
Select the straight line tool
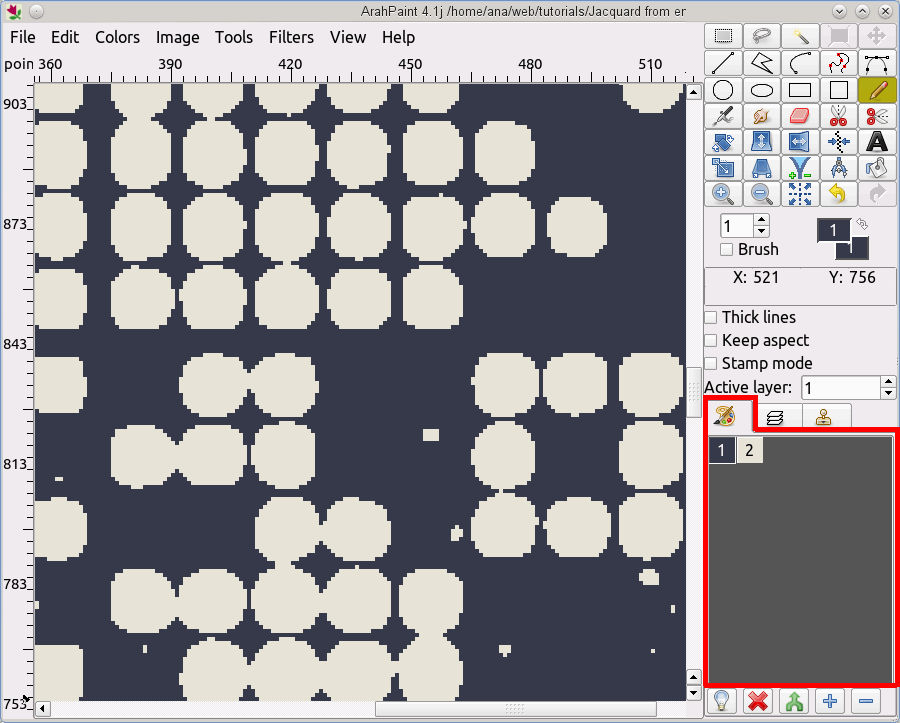(723, 63)
